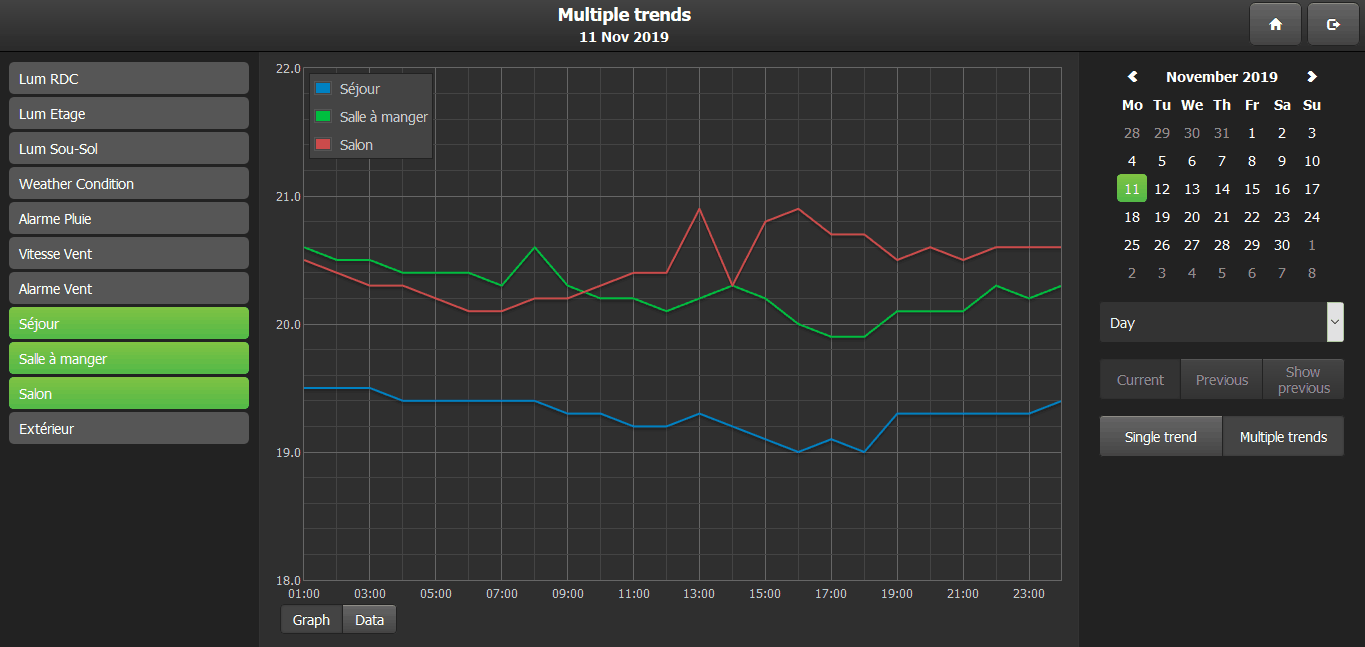This screenshot has width=1365, height=647.
Task: Switch to the Data tab
Action: [x=370, y=620]
